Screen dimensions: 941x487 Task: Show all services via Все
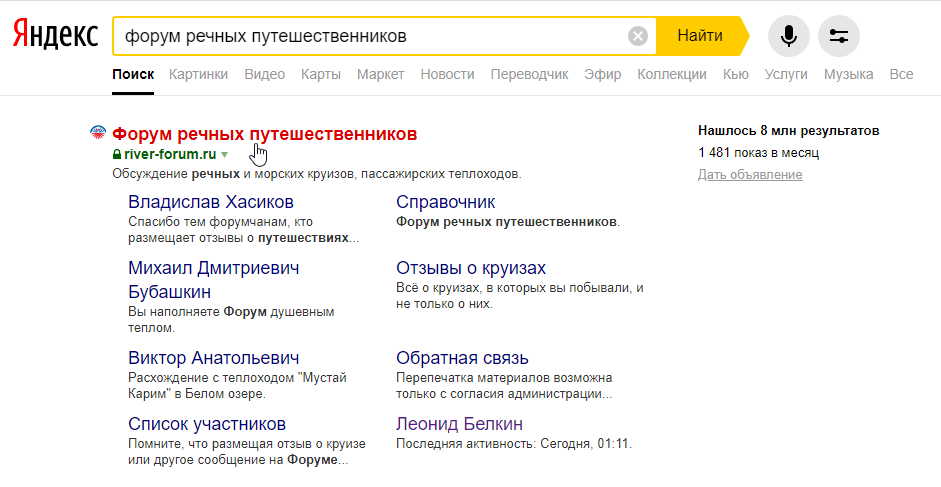pos(901,74)
